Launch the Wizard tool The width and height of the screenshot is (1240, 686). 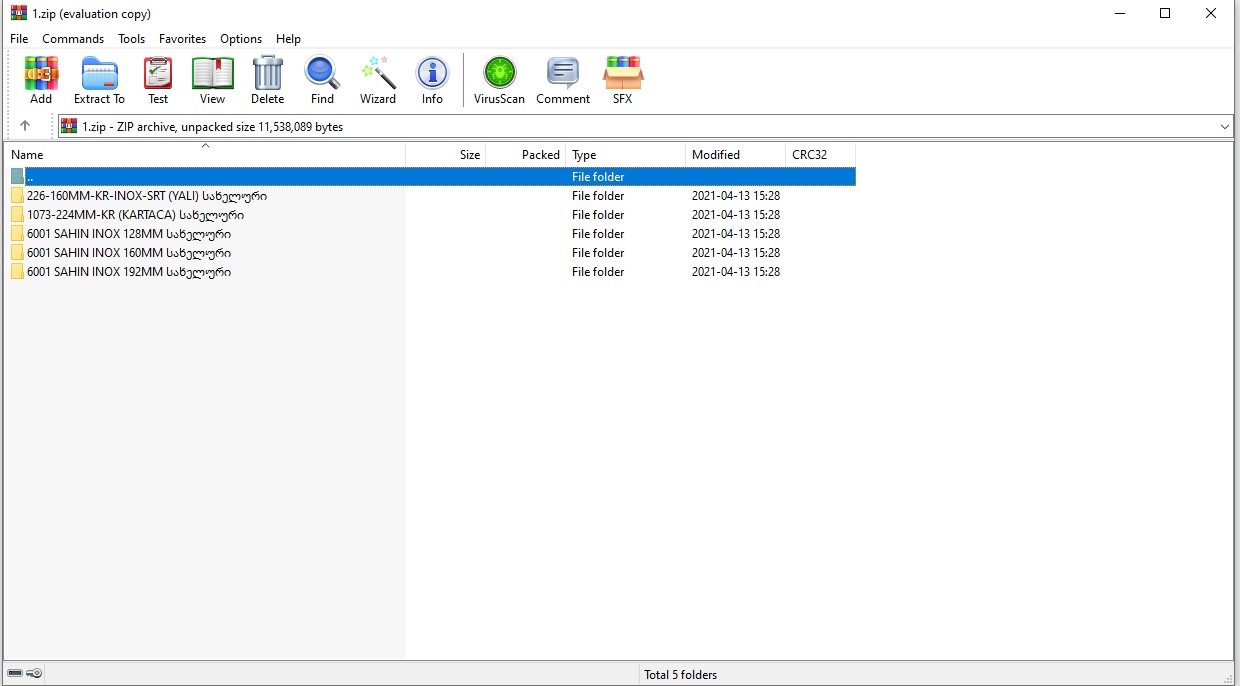(378, 80)
